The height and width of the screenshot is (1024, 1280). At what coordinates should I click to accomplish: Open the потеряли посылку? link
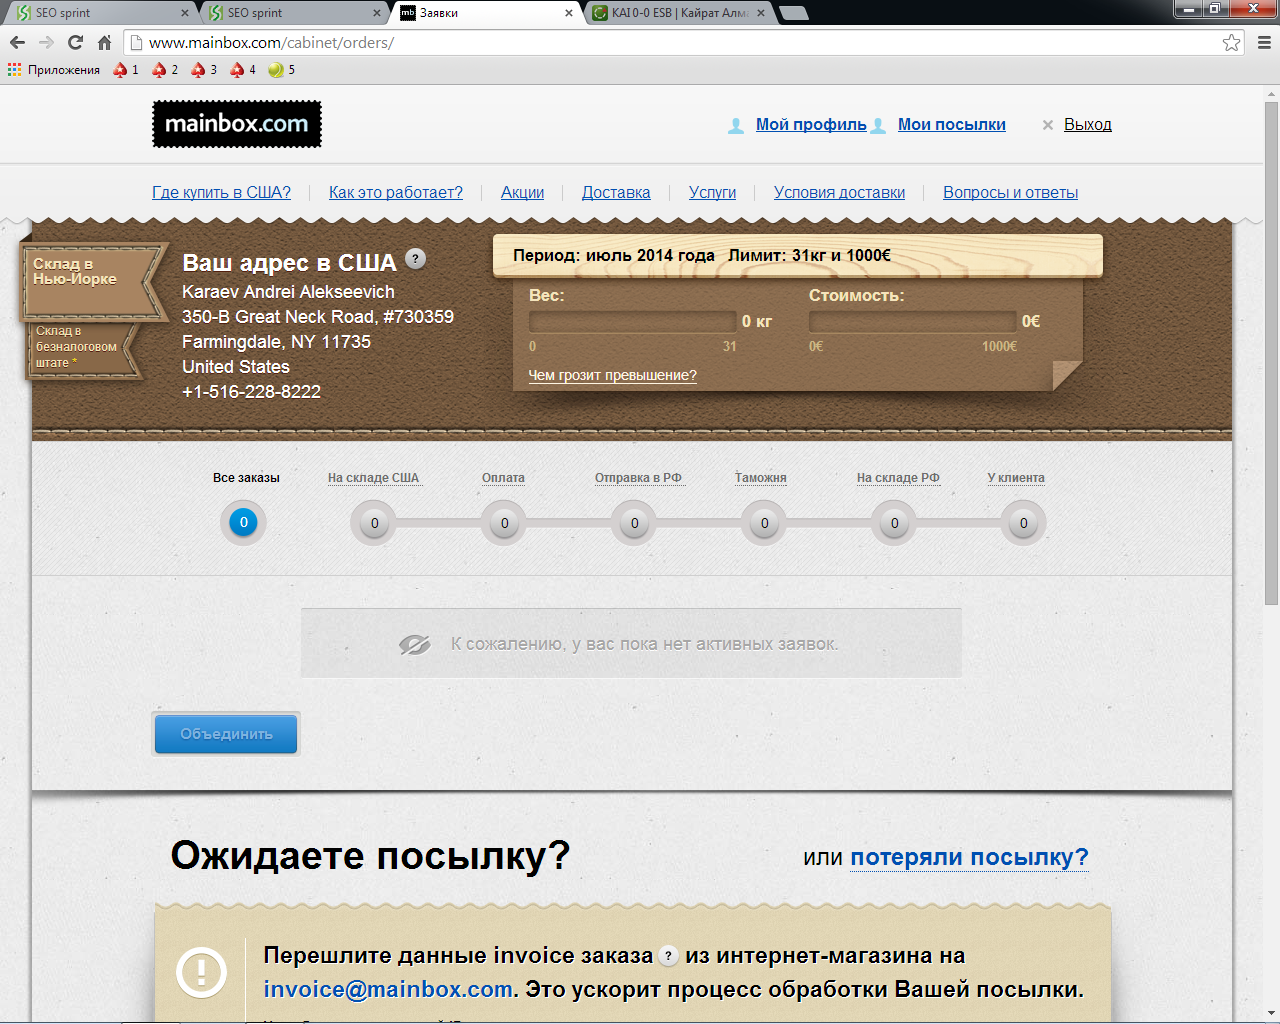pos(969,858)
